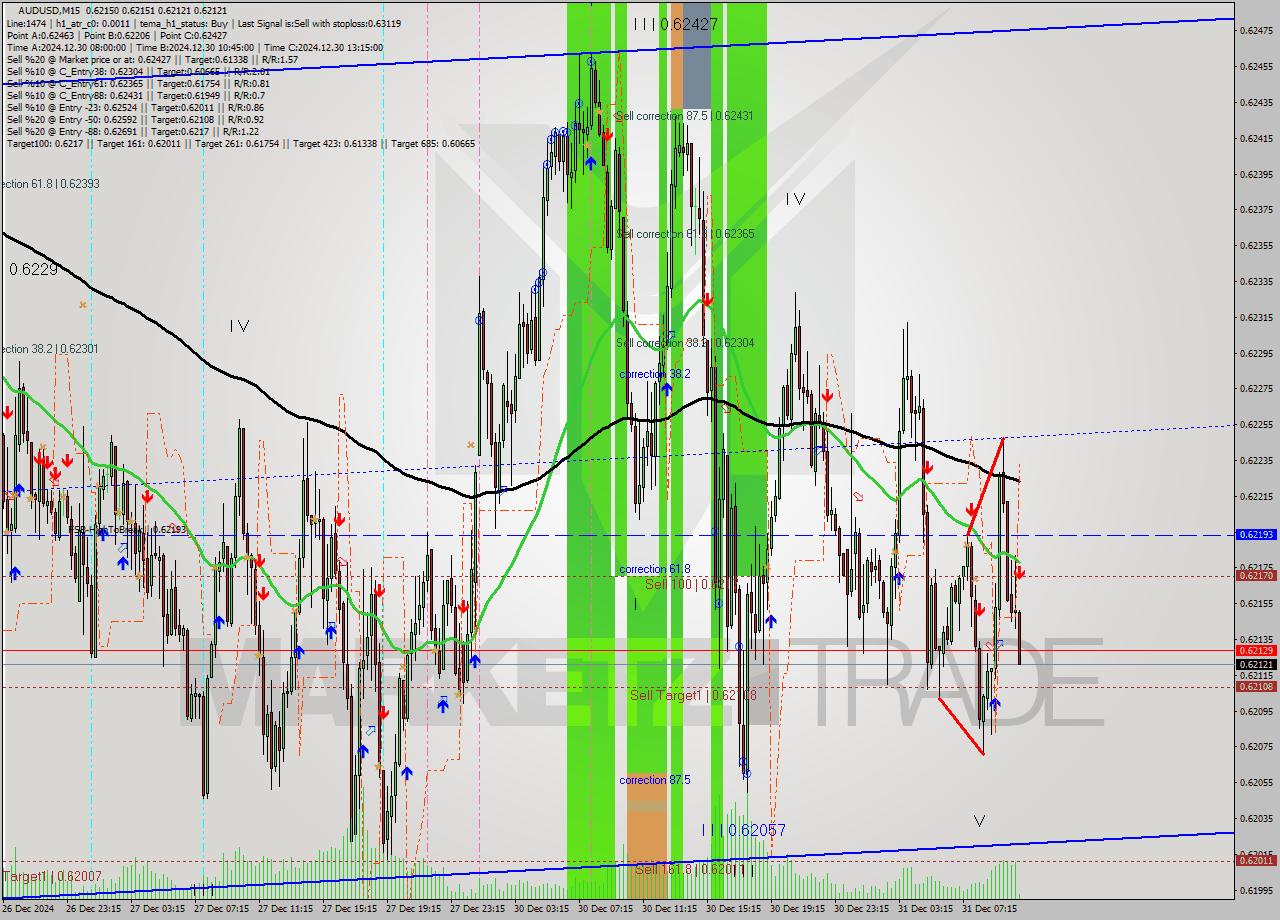Click the blue 'correction 38.2' label
1280x920 pixels.
(655, 374)
